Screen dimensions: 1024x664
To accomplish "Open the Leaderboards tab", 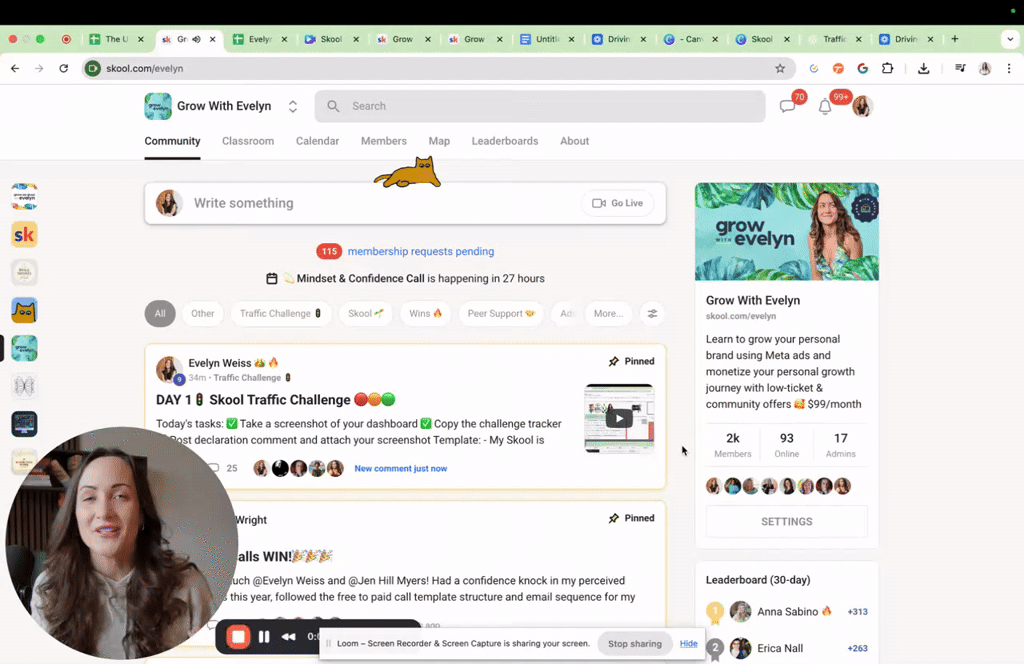I will [x=504, y=141].
